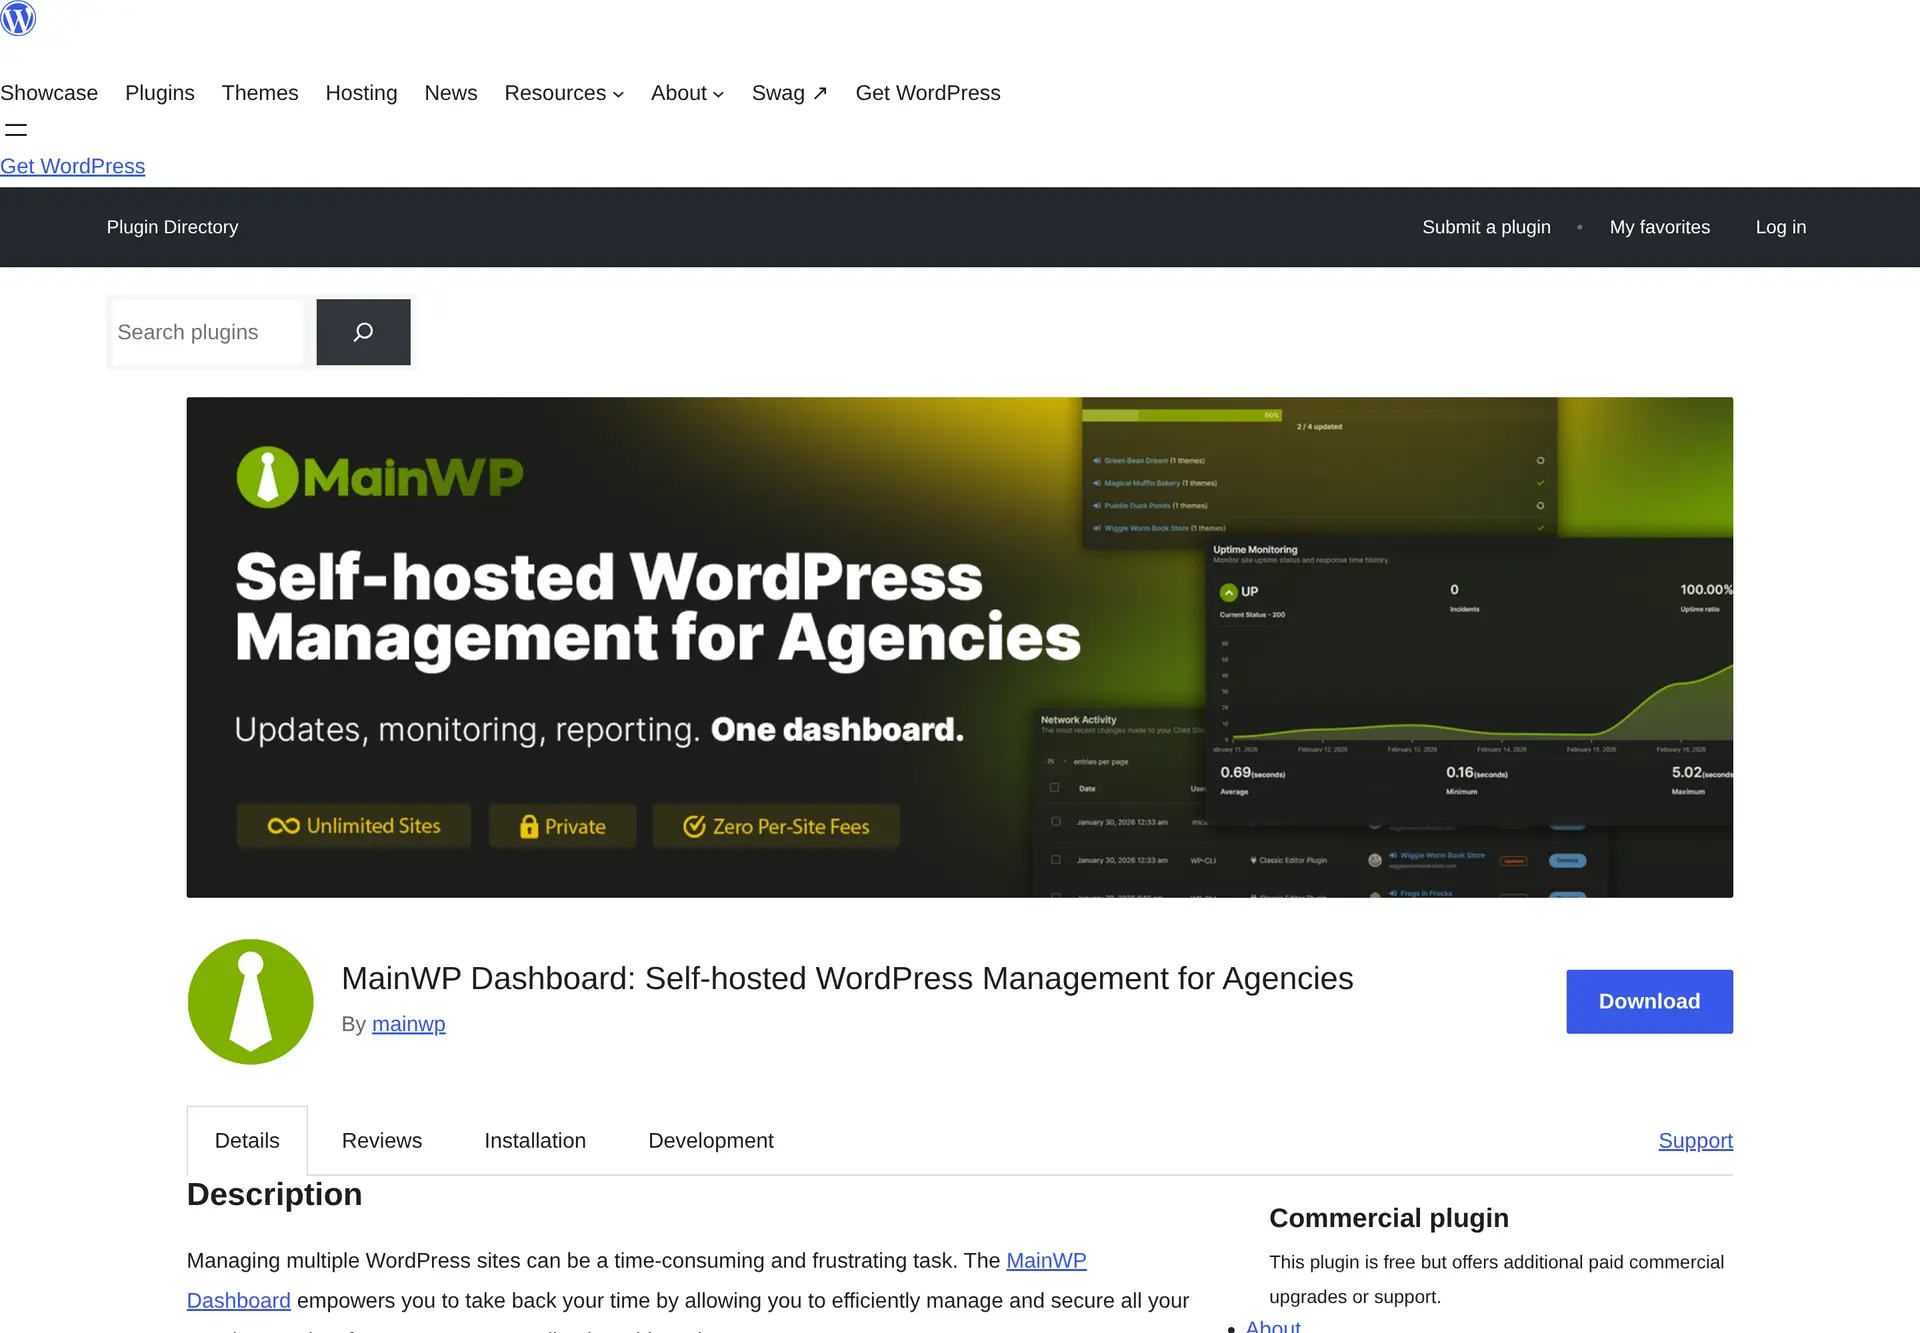The width and height of the screenshot is (1920, 1333).
Task: Switch to the Reviews tab
Action: point(382,1140)
